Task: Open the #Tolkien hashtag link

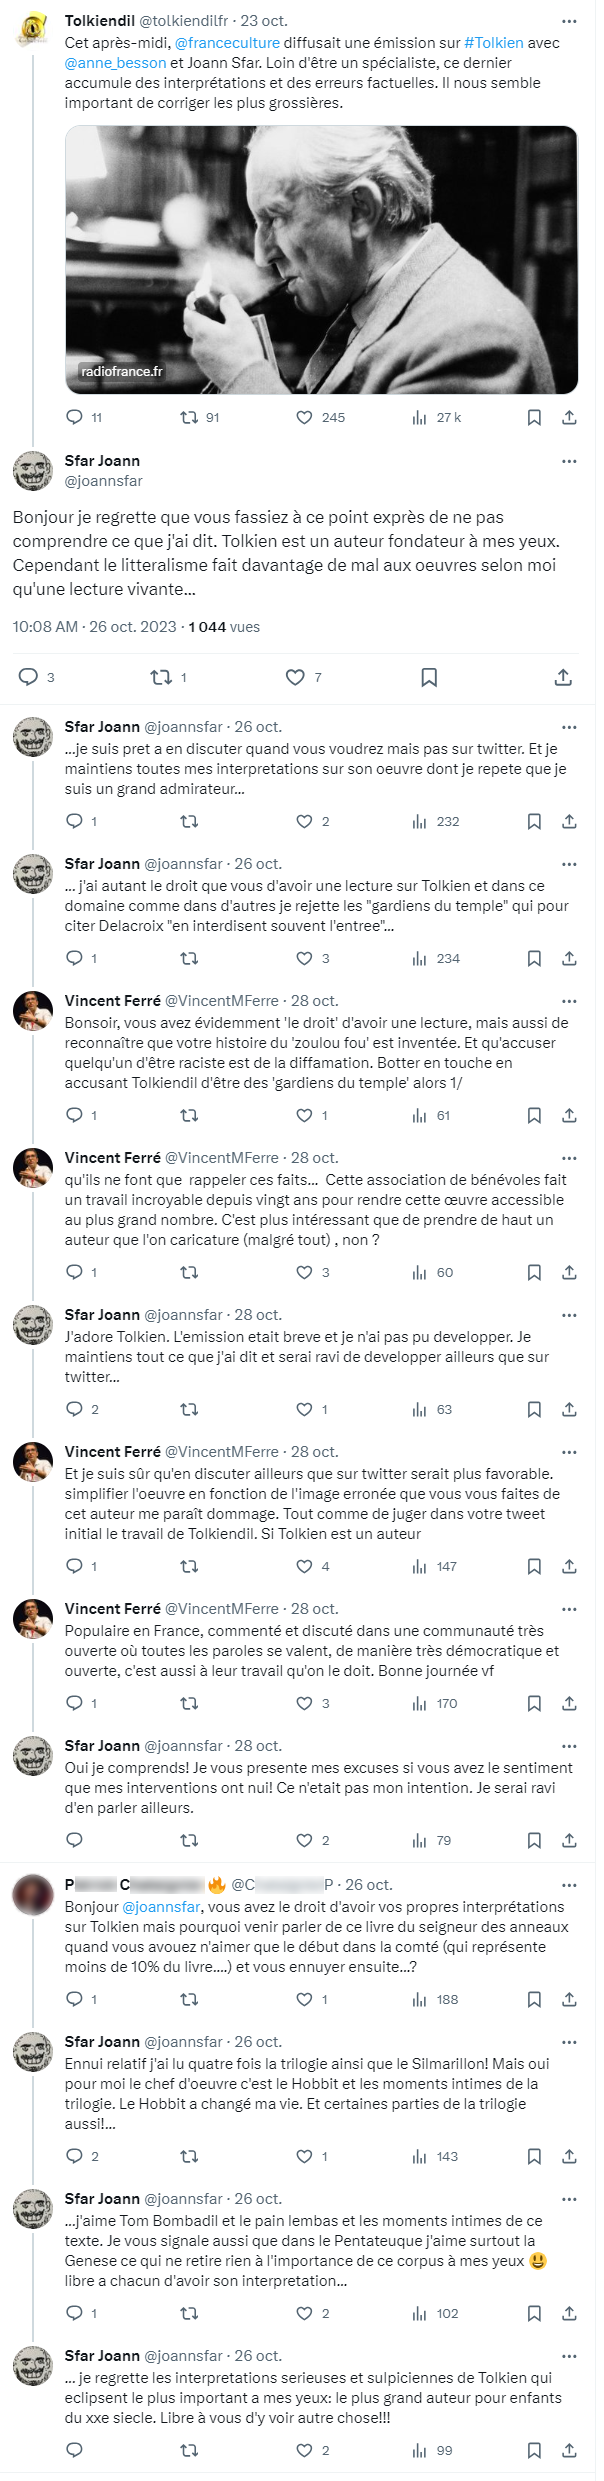Action: (493, 42)
